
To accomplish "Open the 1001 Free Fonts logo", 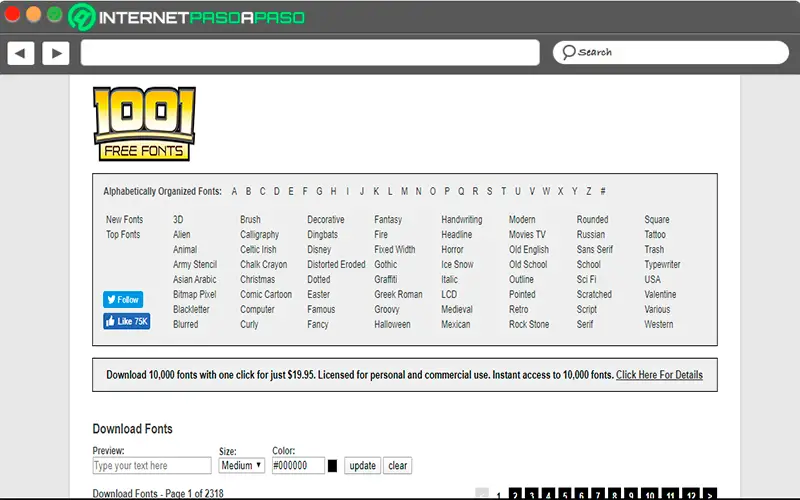I will [144, 124].
